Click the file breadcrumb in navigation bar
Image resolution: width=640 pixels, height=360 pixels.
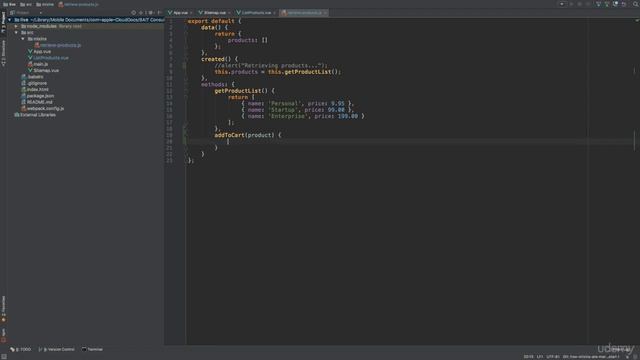pos(78,4)
